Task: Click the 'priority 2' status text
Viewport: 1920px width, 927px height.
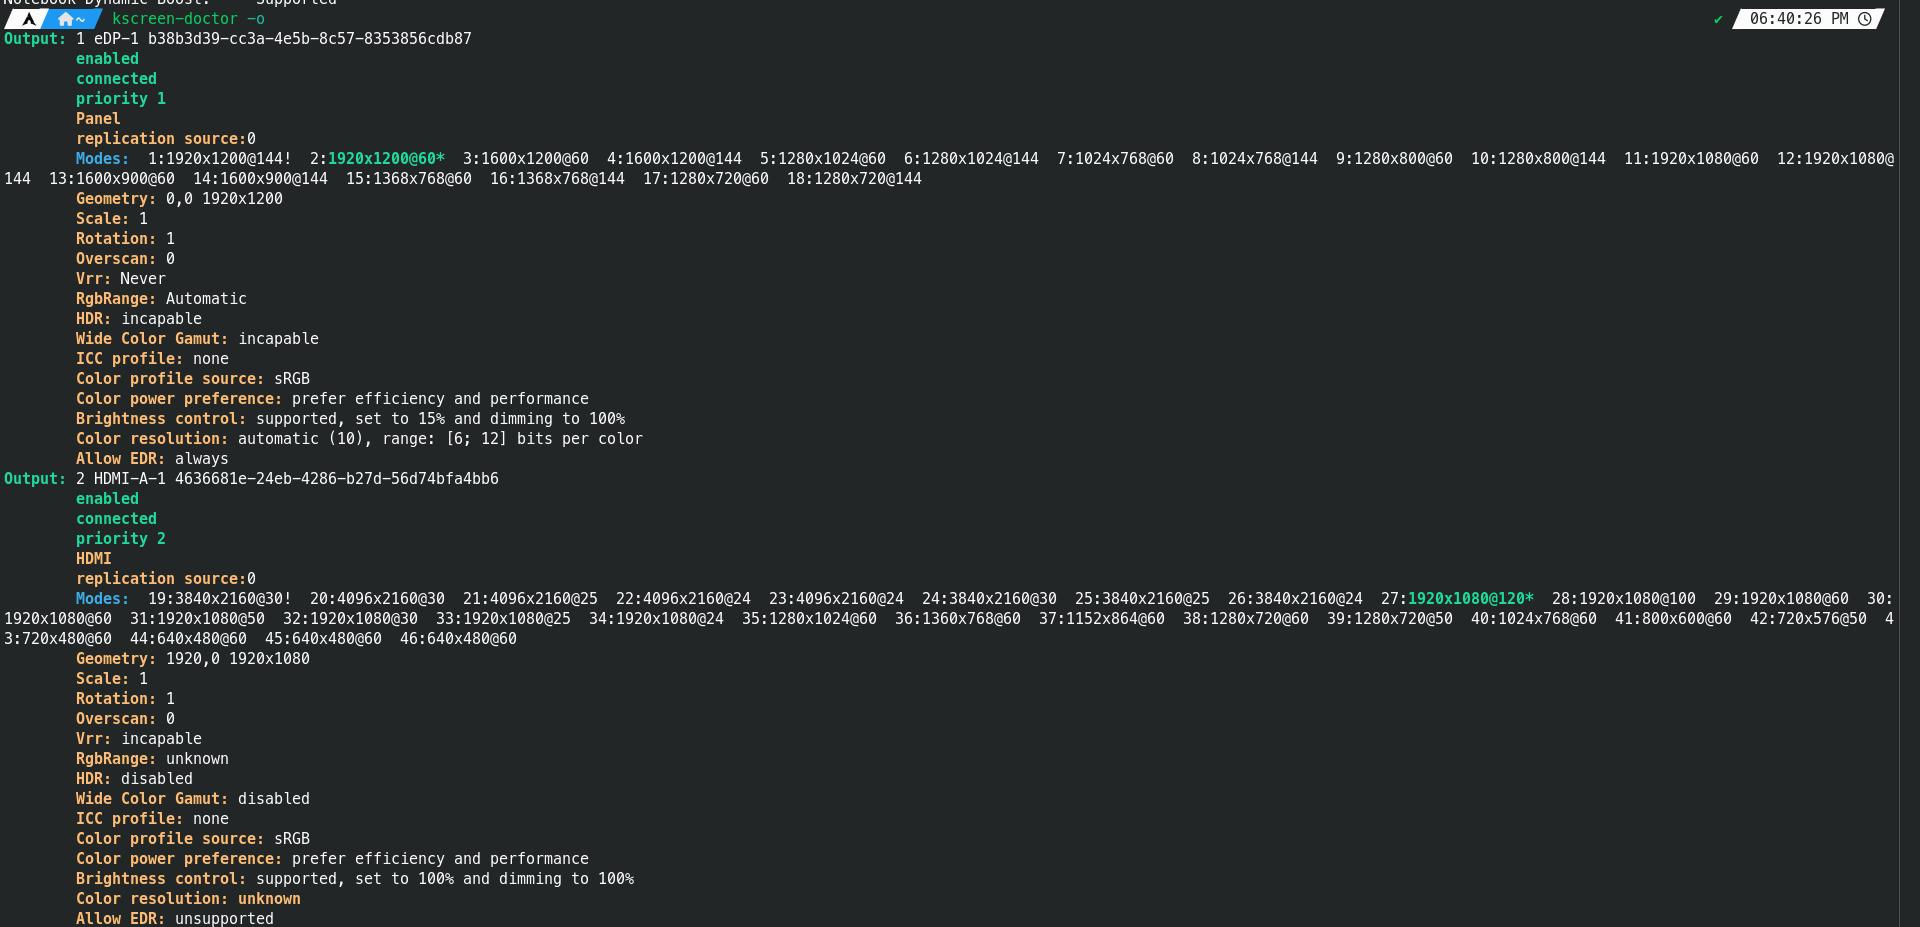Action: pyautogui.click(x=121, y=539)
